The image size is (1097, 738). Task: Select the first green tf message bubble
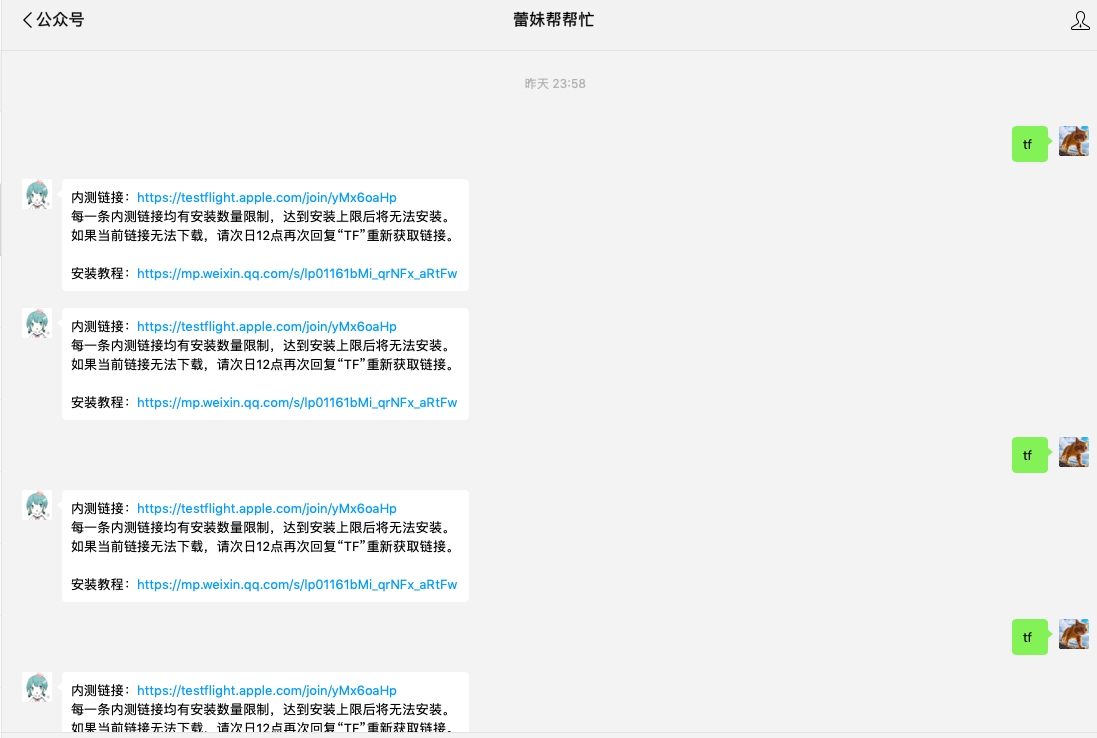point(1029,144)
